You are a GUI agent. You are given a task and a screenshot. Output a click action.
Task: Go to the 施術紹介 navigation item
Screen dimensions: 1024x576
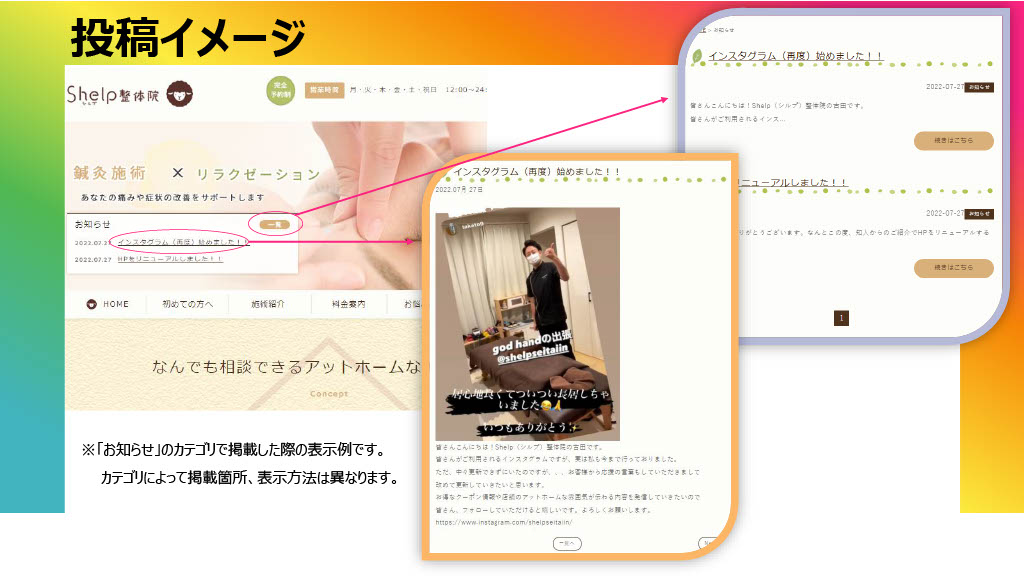pos(268,304)
